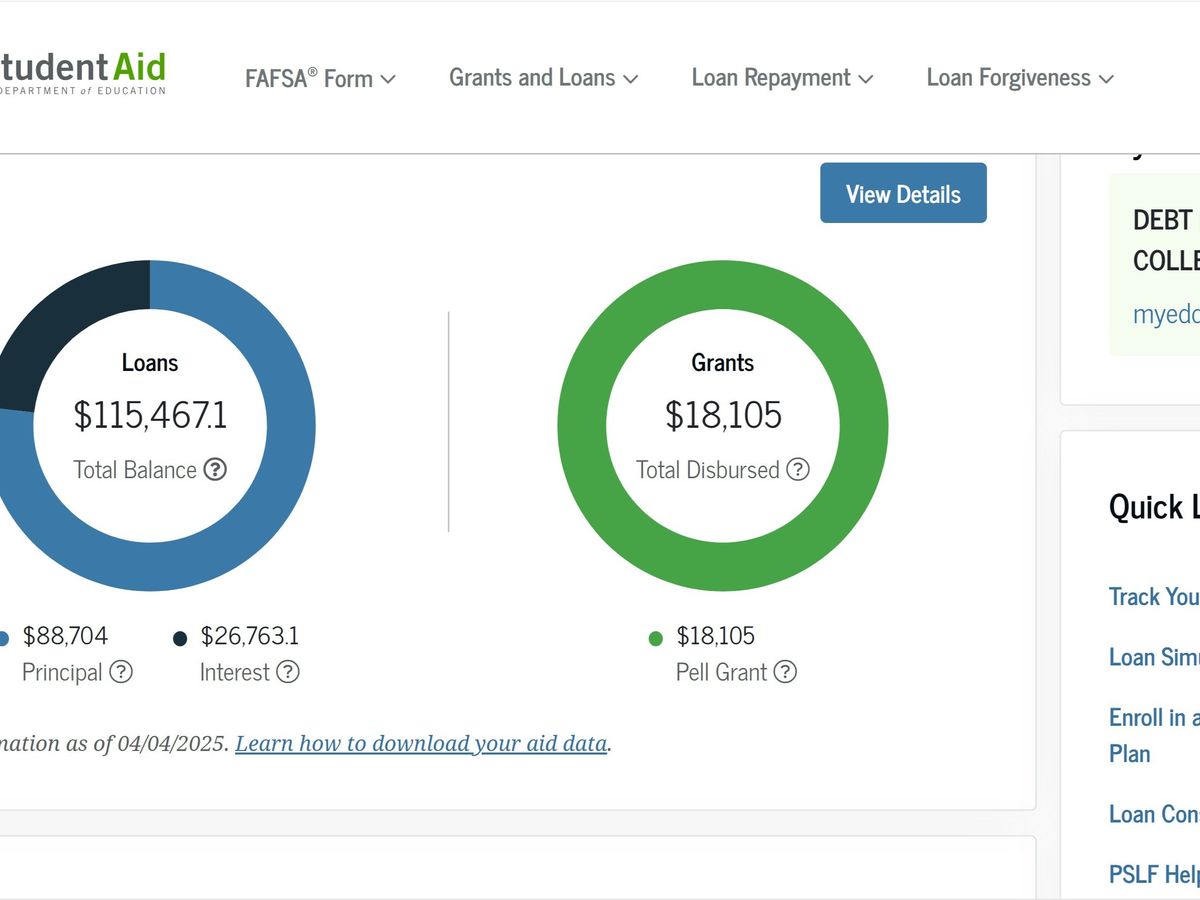Open the Loan Simulator quick link

coord(1154,657)
